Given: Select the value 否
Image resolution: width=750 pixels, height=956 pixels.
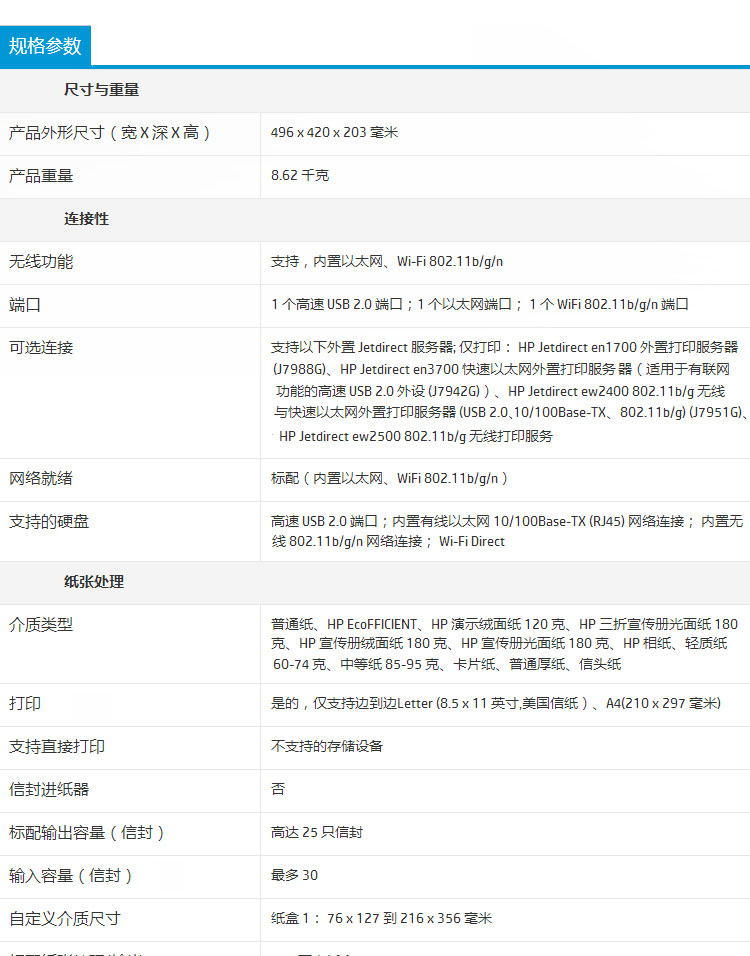Looking at the screenshot, I should click(278, 789).
